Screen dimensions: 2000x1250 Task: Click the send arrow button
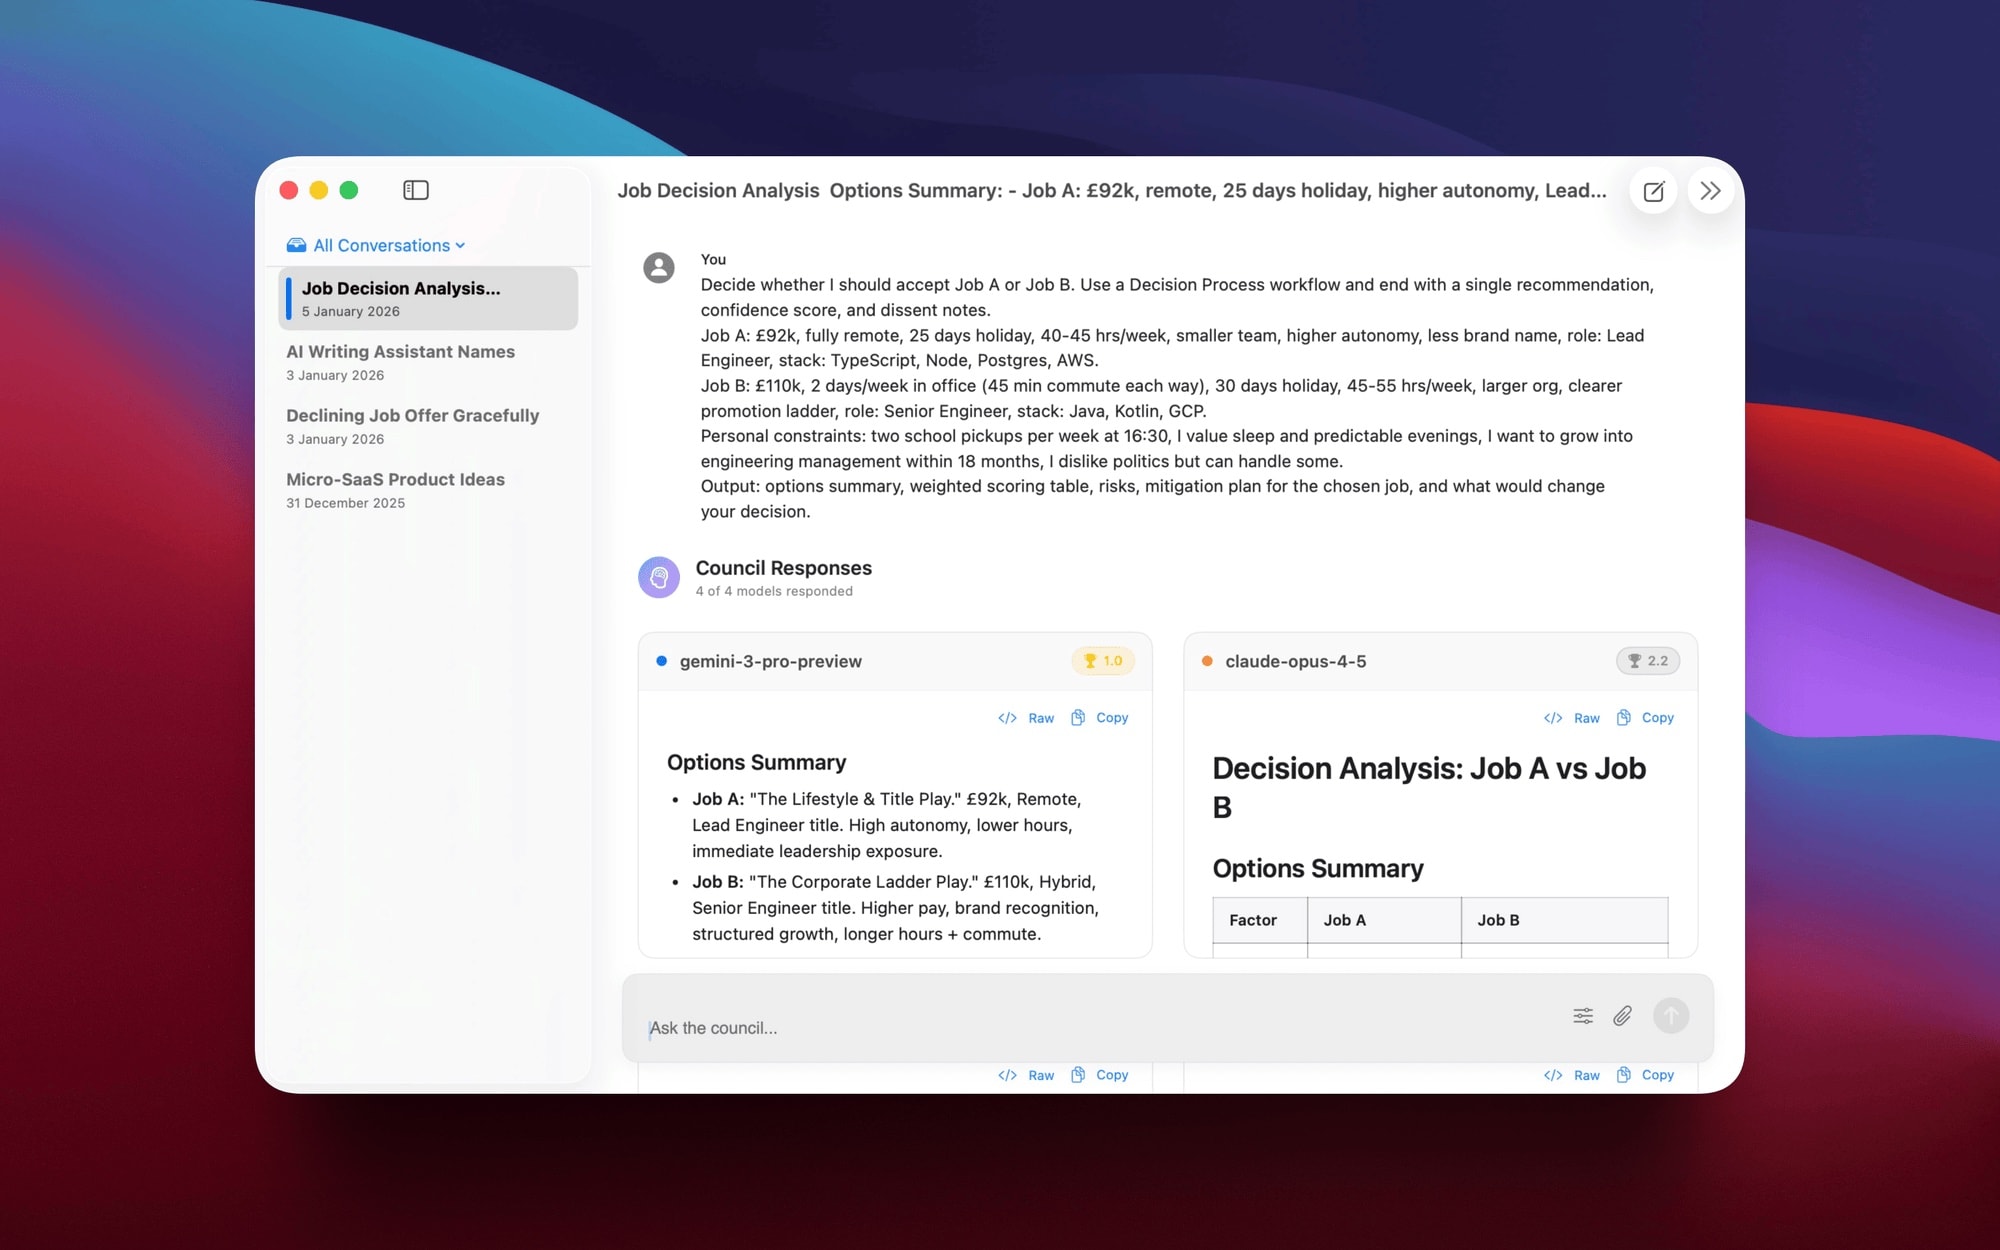coord(1670,1015)
